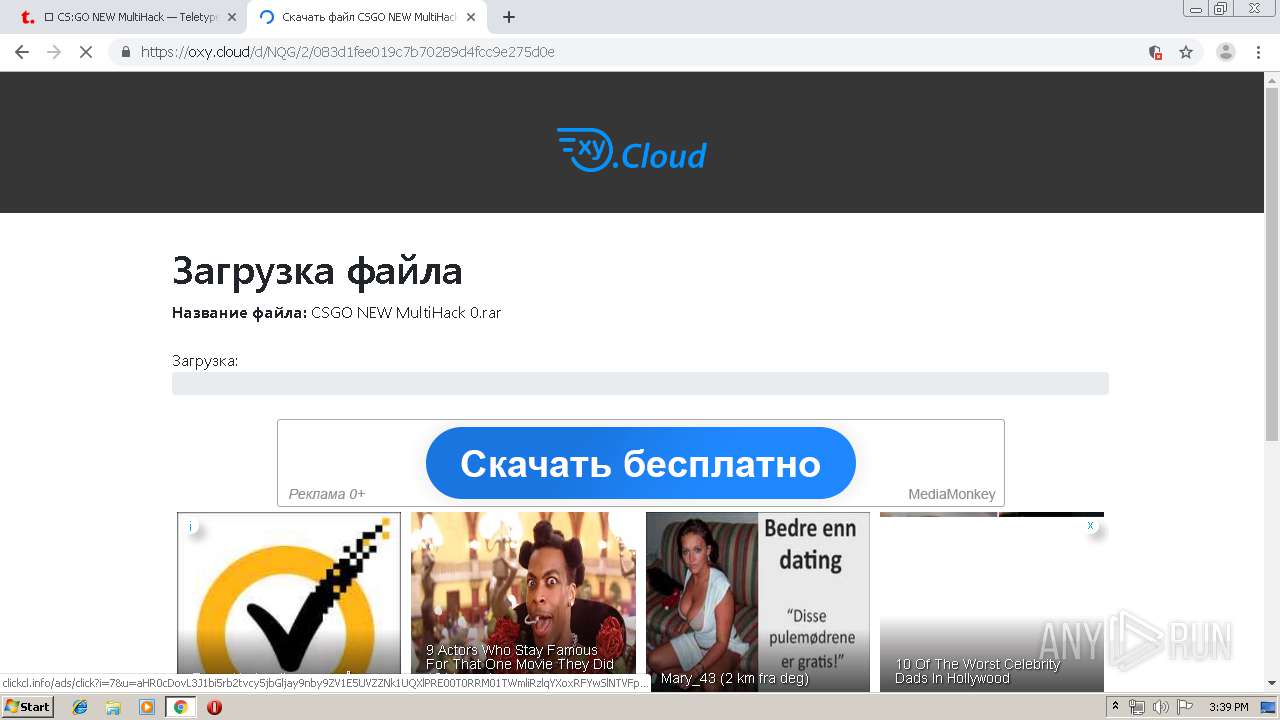
Task: Close the Teletype tab
Action: (231, 17)
